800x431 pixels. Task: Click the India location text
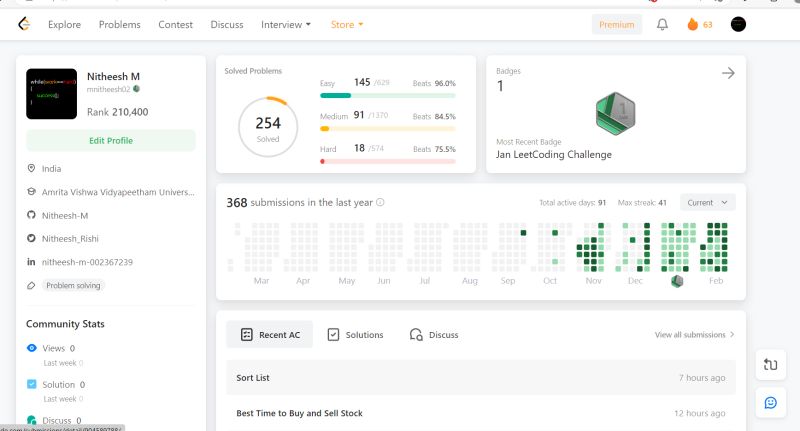coord(52,168)
